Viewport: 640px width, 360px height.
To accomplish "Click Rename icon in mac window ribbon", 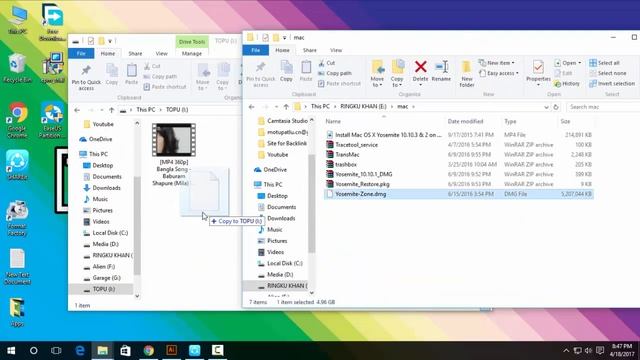I will coord(441,71).
